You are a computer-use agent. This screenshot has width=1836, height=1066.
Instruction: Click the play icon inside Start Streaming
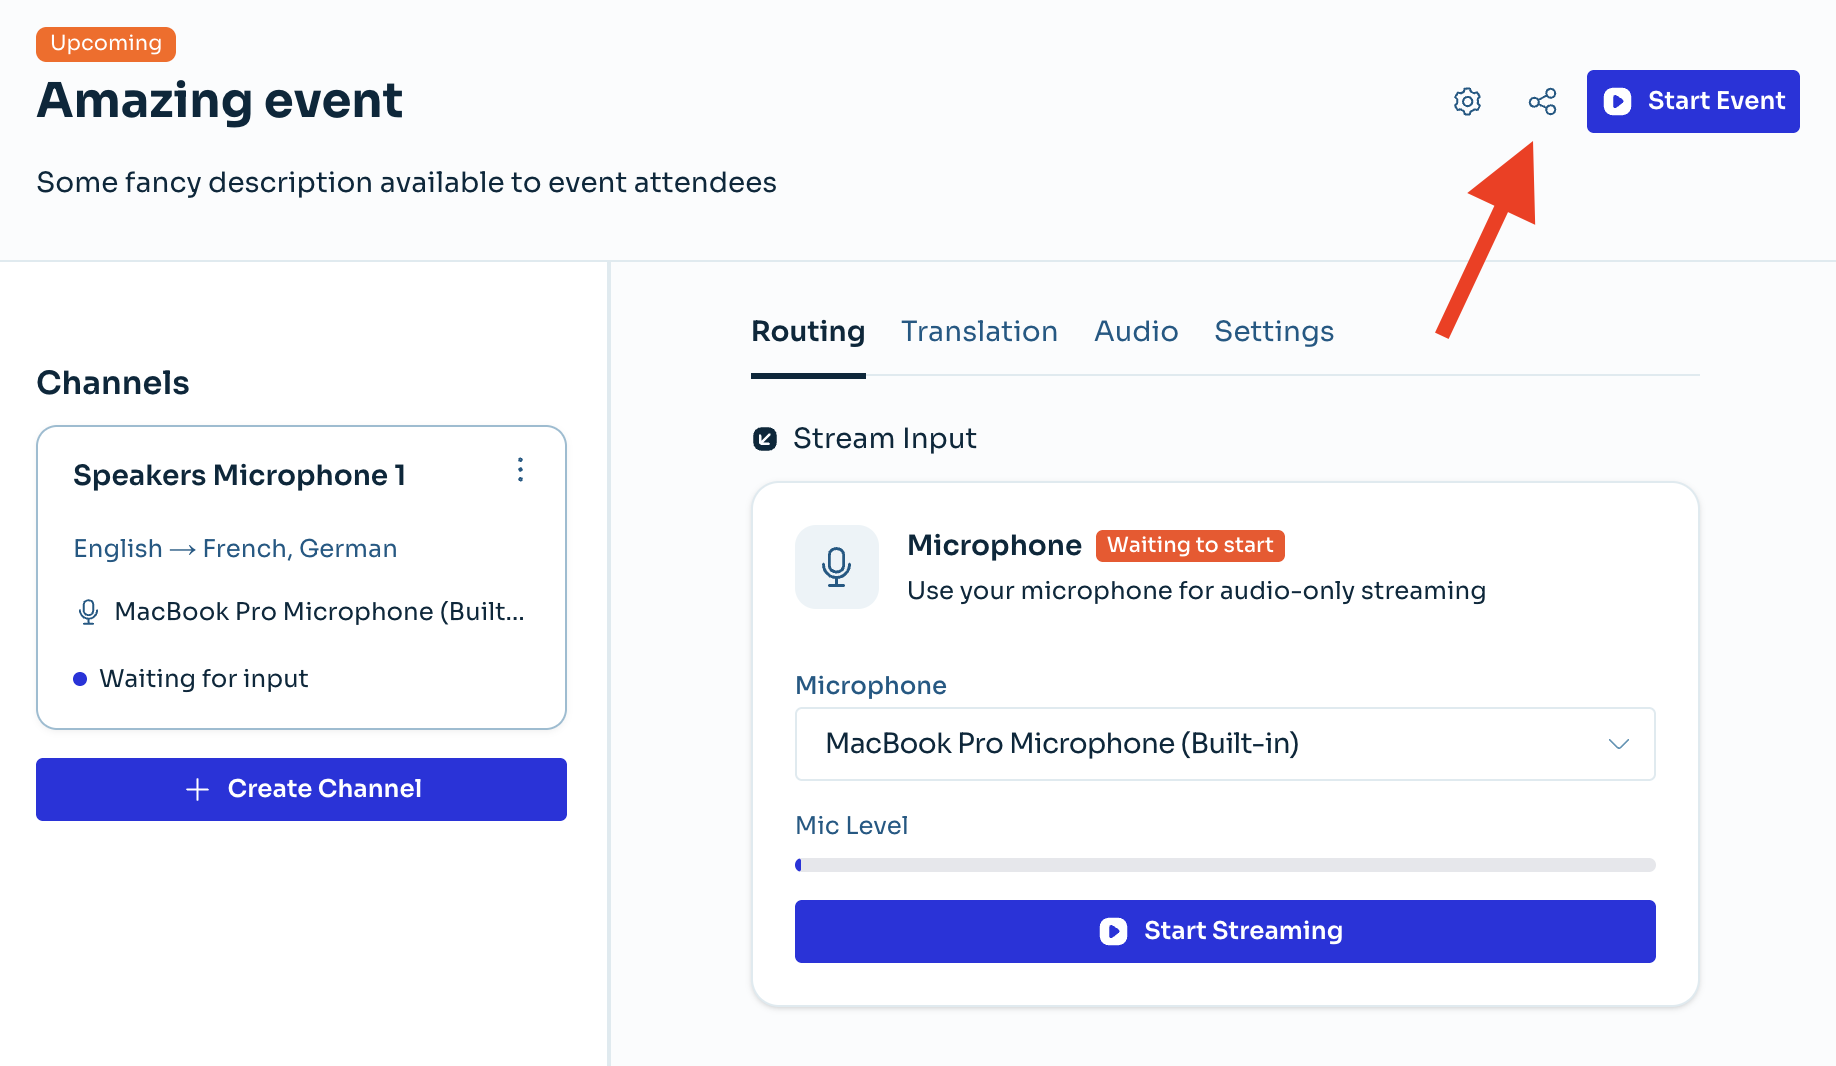(x=1112, y=931)
